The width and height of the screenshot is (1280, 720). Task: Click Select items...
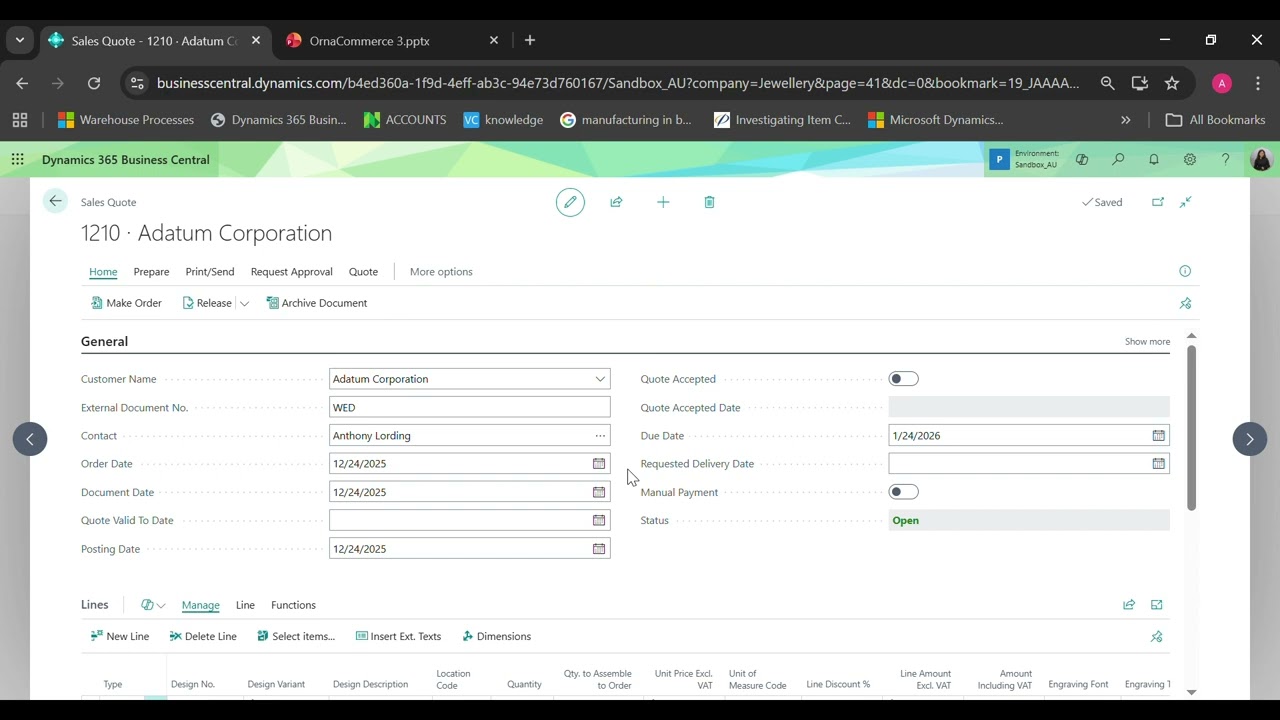[x=296, y=636]
